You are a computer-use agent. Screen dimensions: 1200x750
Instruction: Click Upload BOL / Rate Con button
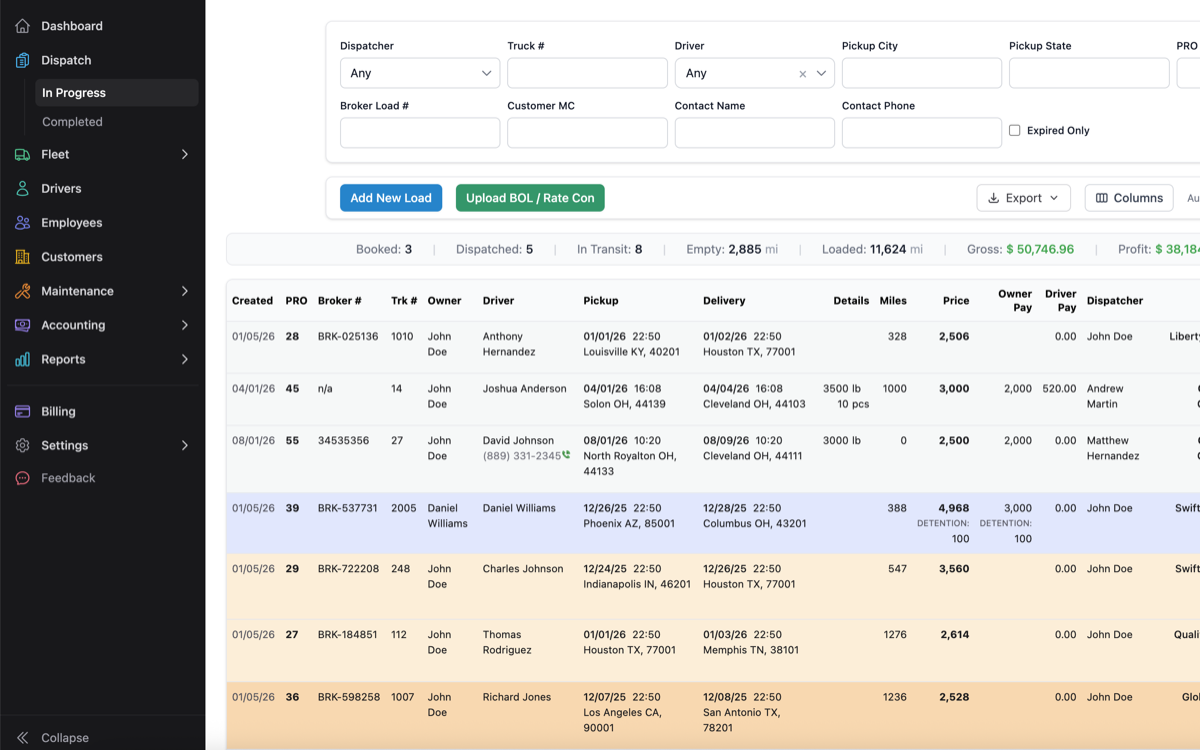pyautogui.click(x=530, y=198)
